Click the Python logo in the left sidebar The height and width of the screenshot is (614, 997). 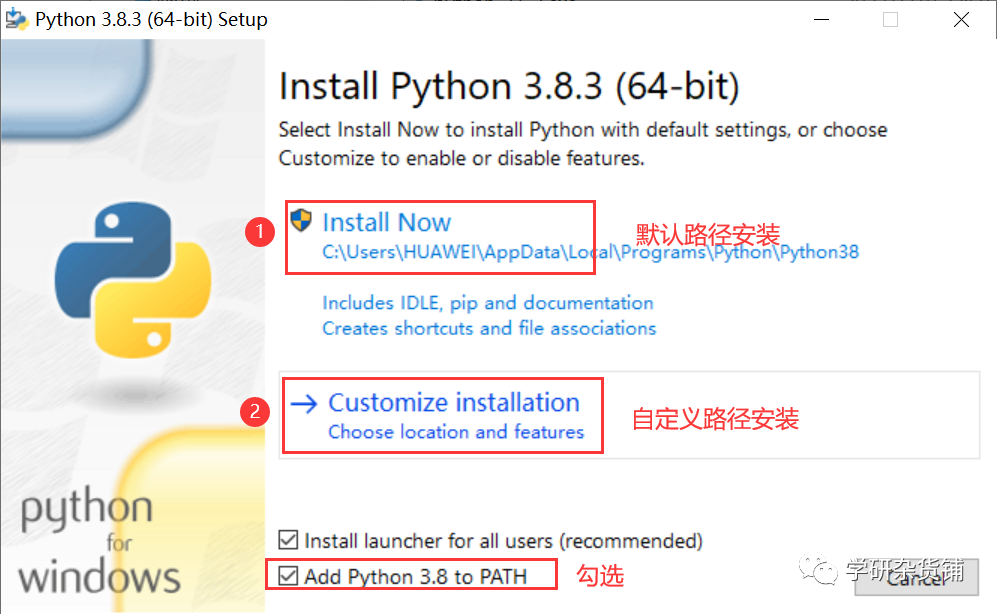click(130, 280)
